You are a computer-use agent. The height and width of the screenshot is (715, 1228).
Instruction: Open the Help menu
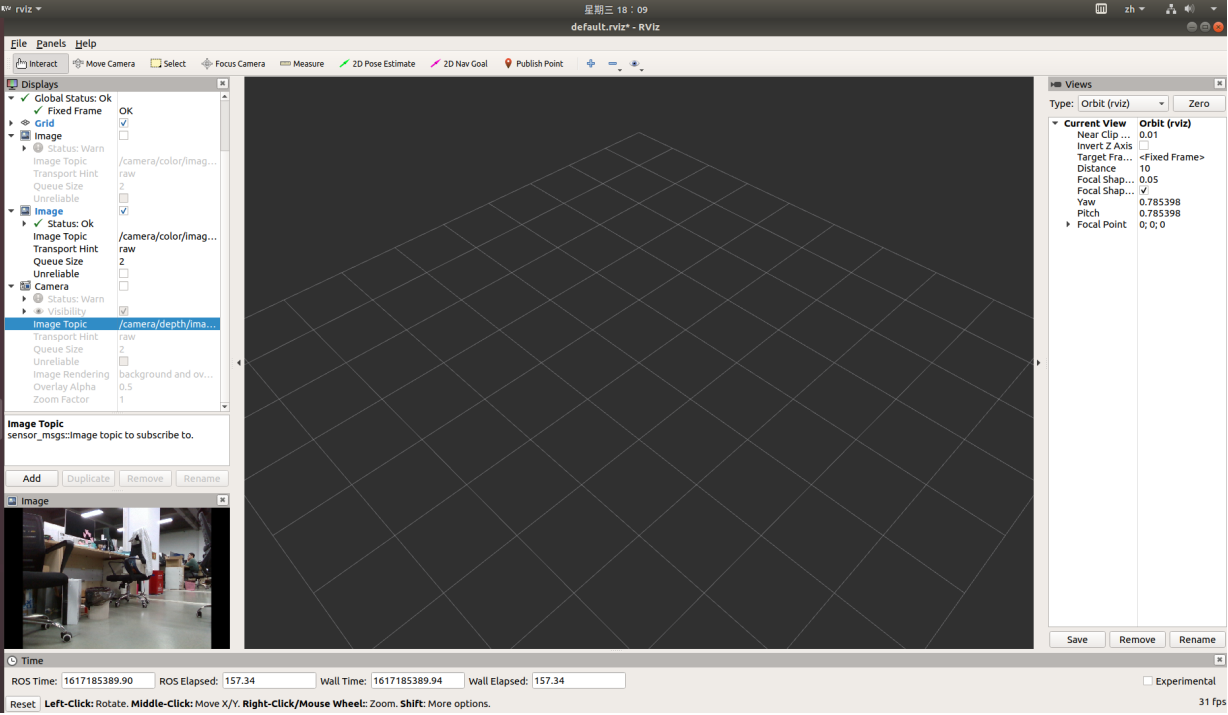click(86, 44)
